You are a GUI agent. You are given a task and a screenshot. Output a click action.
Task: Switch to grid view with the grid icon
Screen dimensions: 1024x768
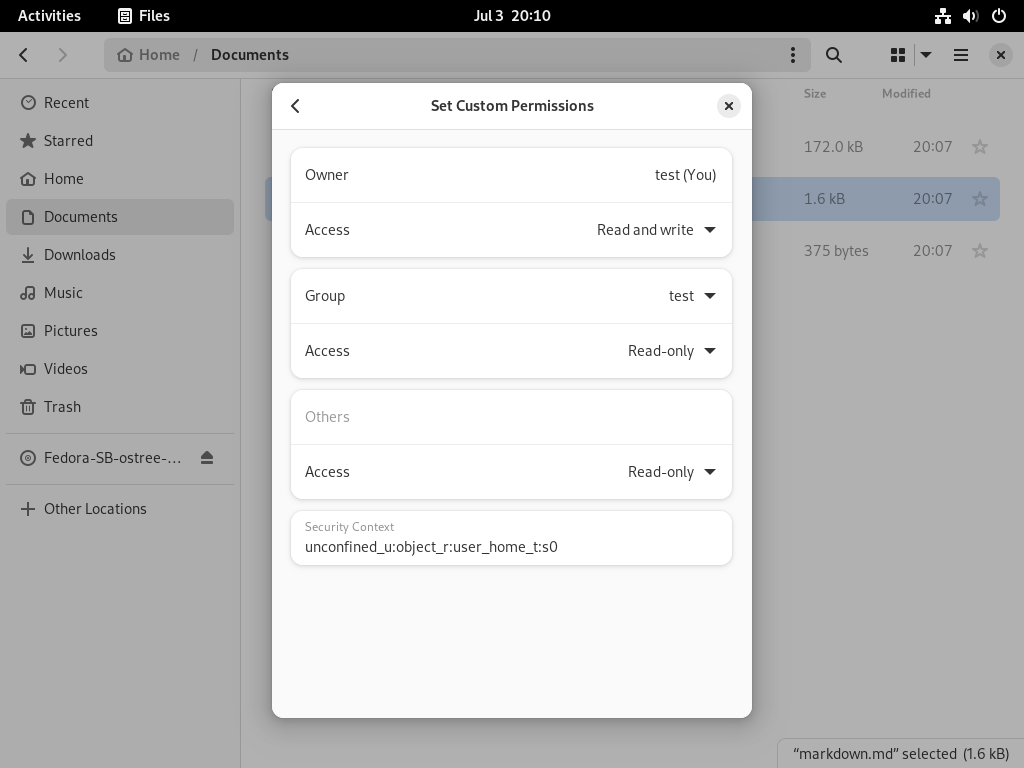[898, 55]
